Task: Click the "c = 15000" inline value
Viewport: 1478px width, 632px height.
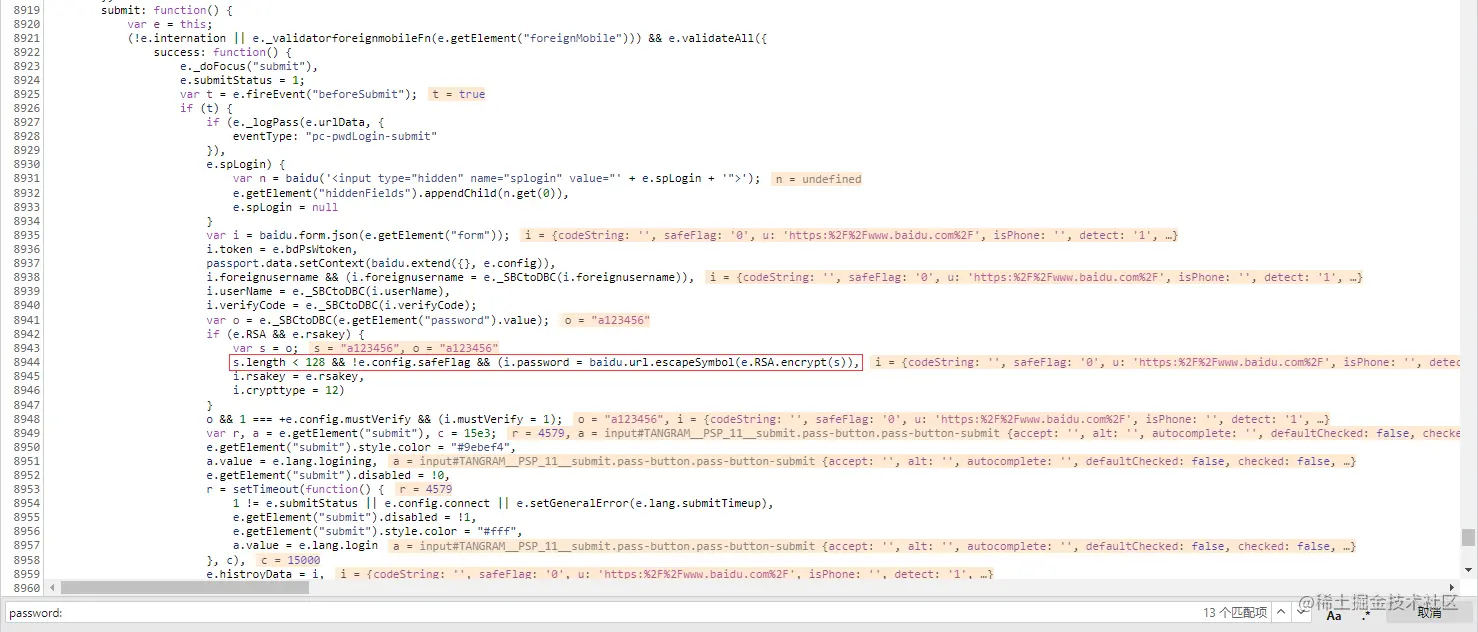Action: [x=290, y=560]
